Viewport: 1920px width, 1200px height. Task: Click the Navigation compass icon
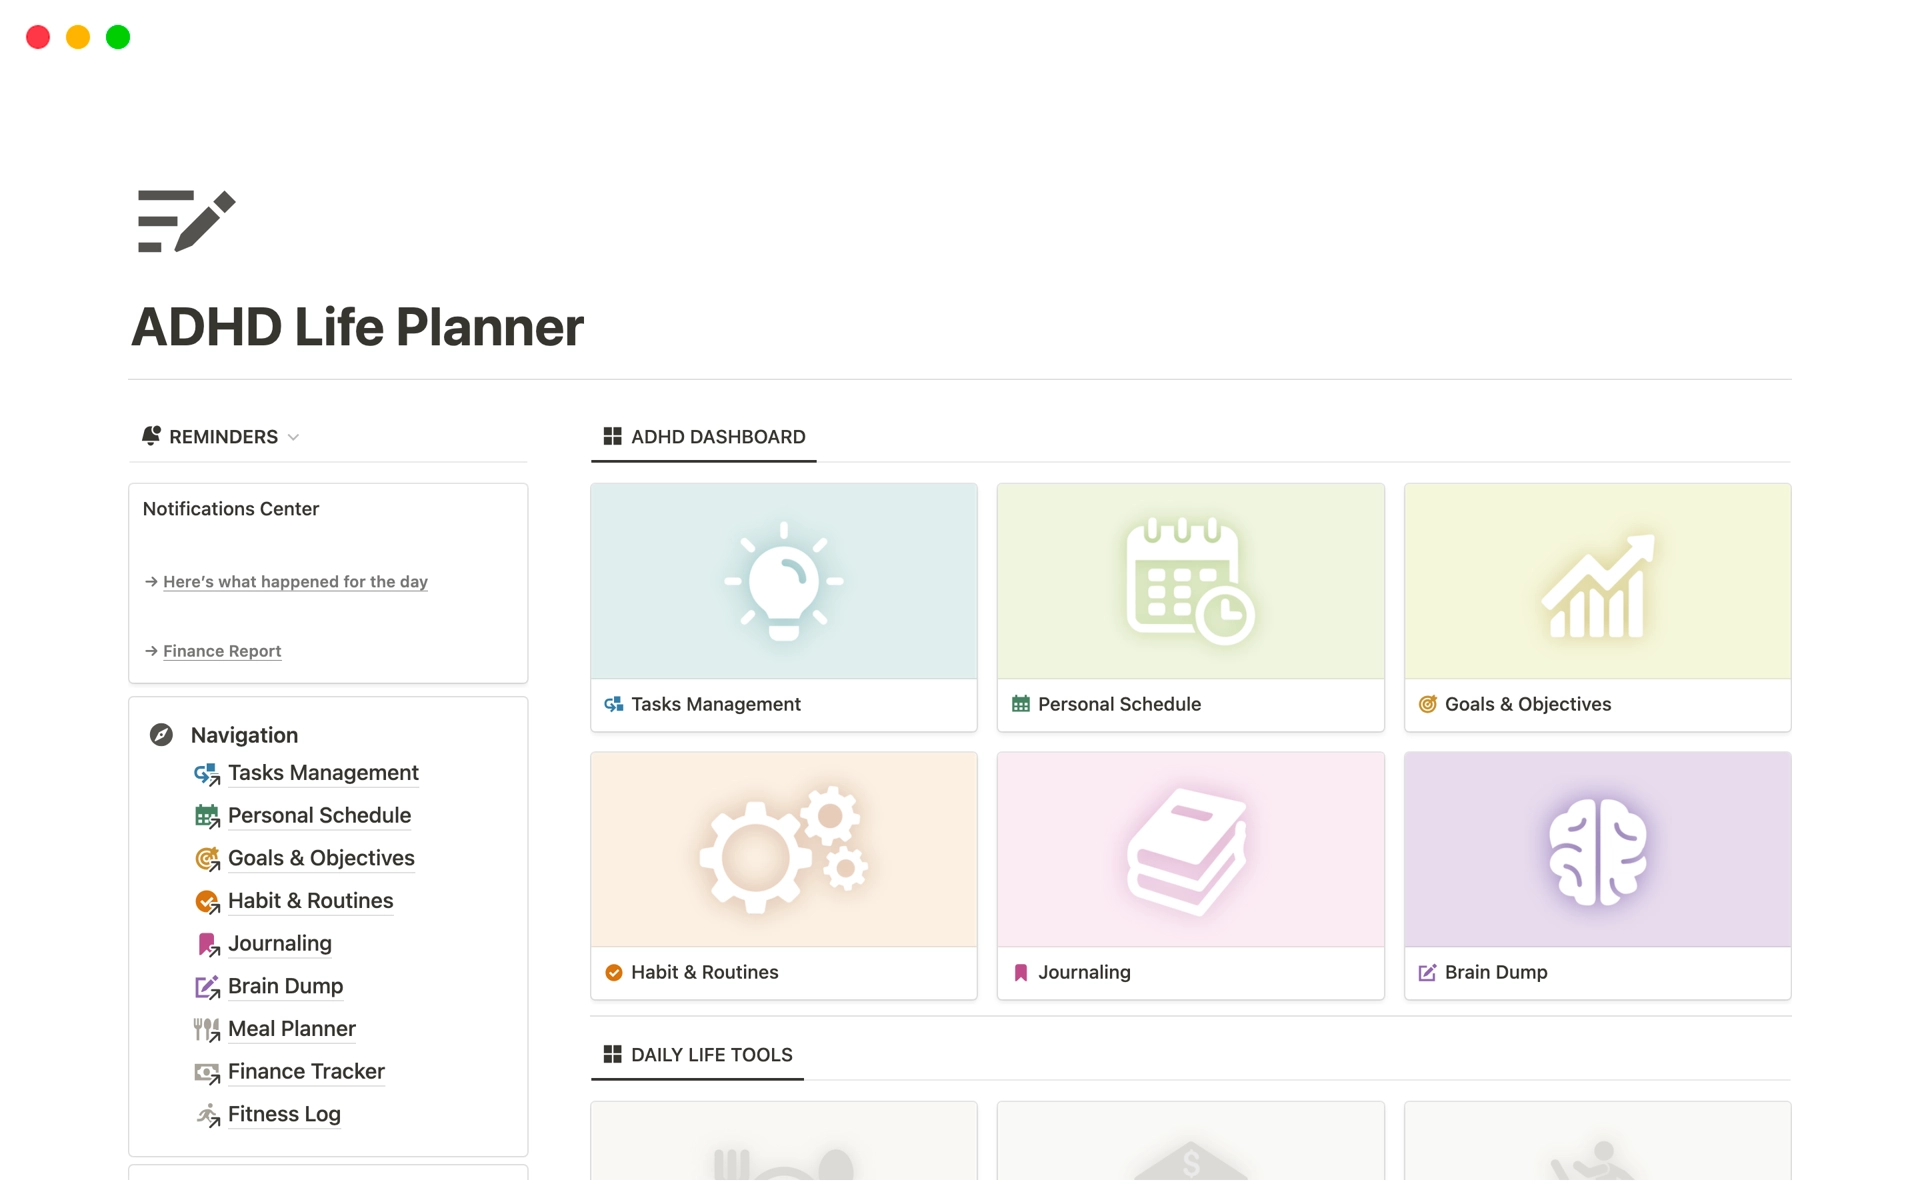pos(162,734)
